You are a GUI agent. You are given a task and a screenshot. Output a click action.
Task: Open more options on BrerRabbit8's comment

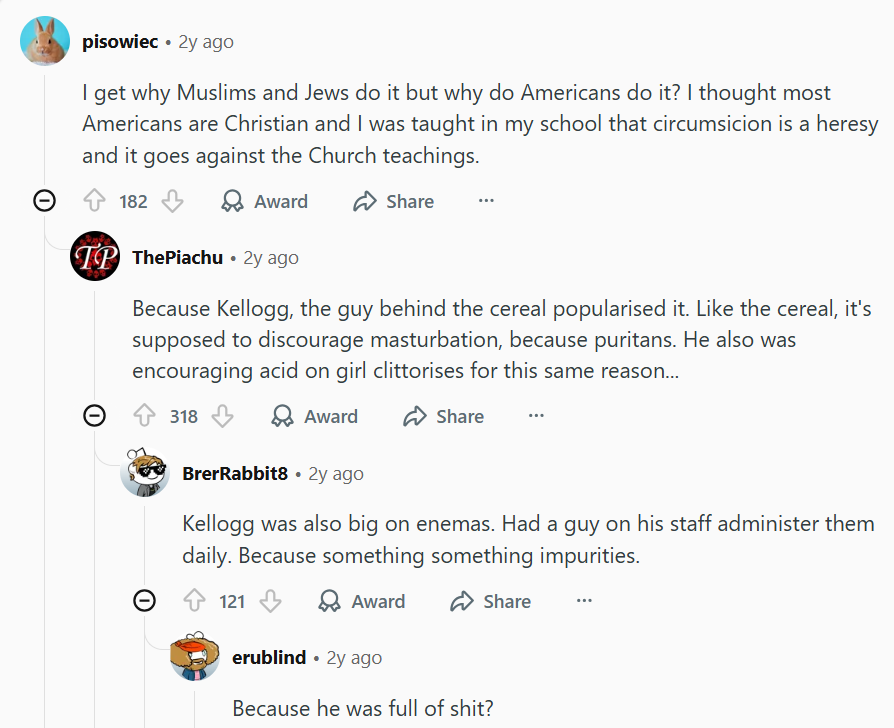click(584, 601)
